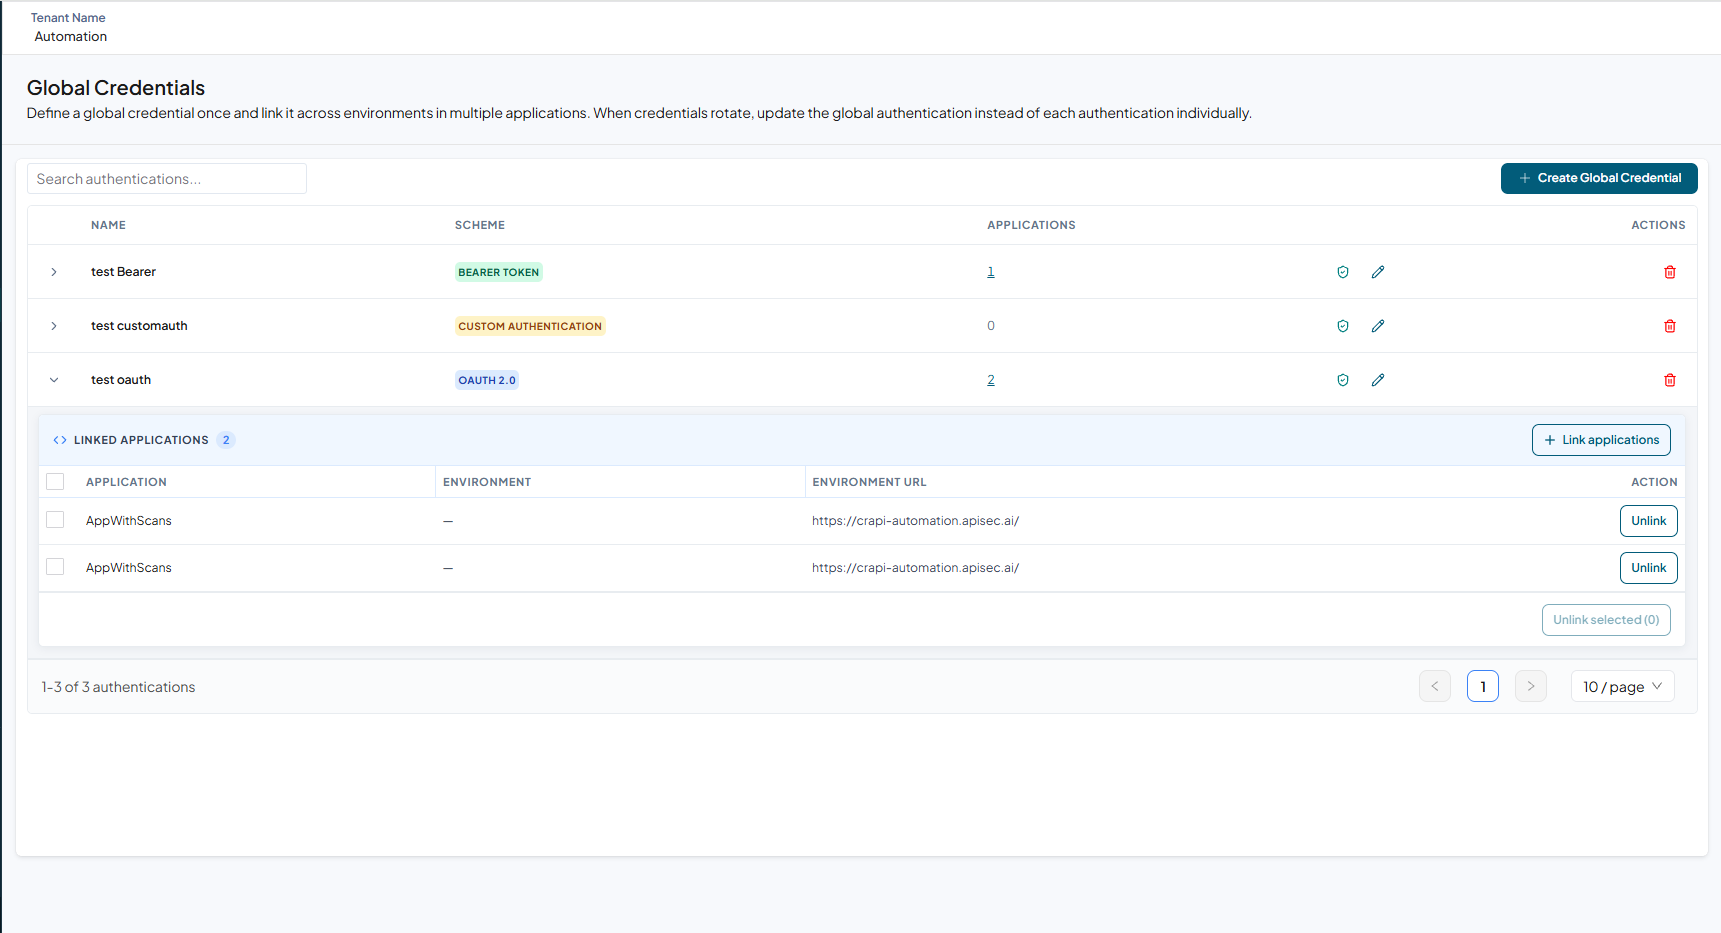Viewport: 1721px width, 933px height.
Task: Click the BEARER TOKEN scheme tag
Action: pyautogui.click(x=498, y=272)
